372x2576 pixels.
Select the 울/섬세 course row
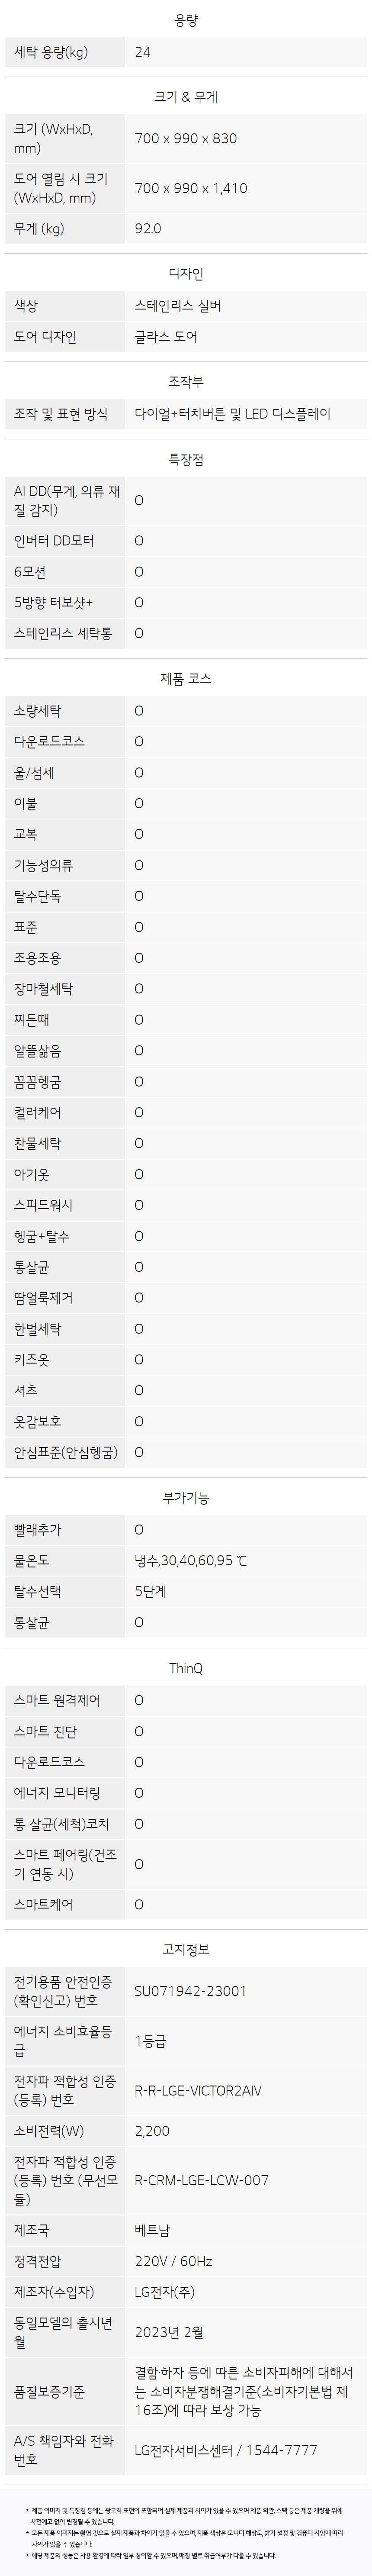point(186,773)
